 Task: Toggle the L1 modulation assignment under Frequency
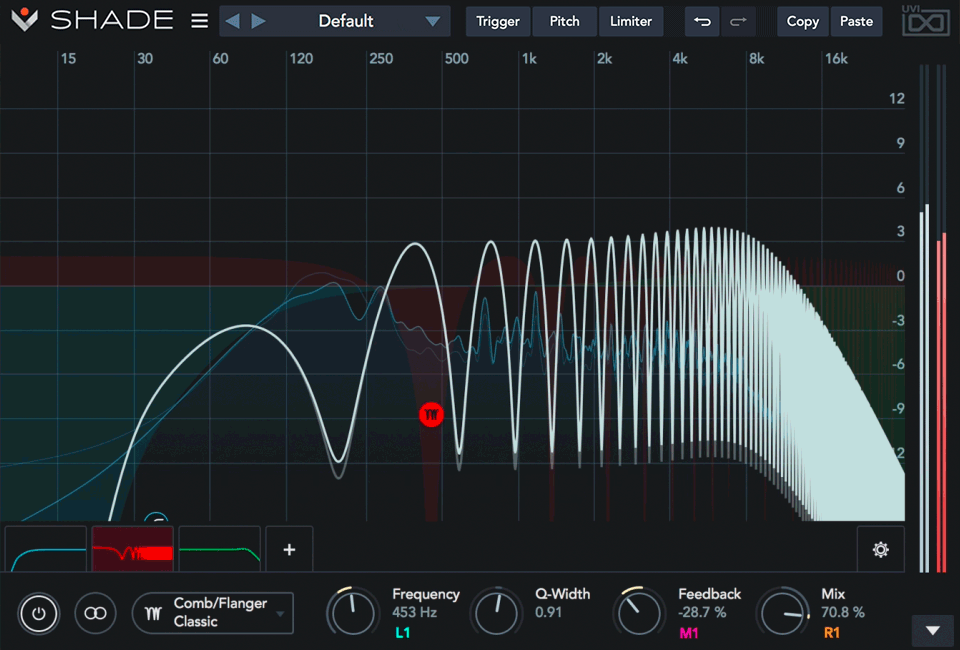pos(402,633)
